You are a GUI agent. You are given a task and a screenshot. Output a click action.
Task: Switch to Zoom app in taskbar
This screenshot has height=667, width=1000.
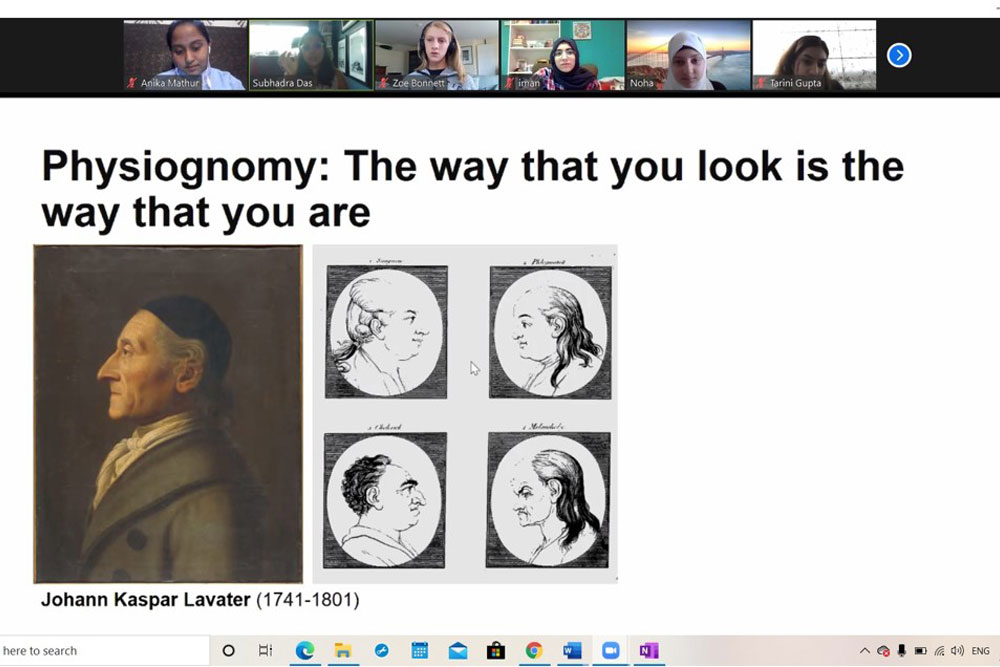[611, 650]
